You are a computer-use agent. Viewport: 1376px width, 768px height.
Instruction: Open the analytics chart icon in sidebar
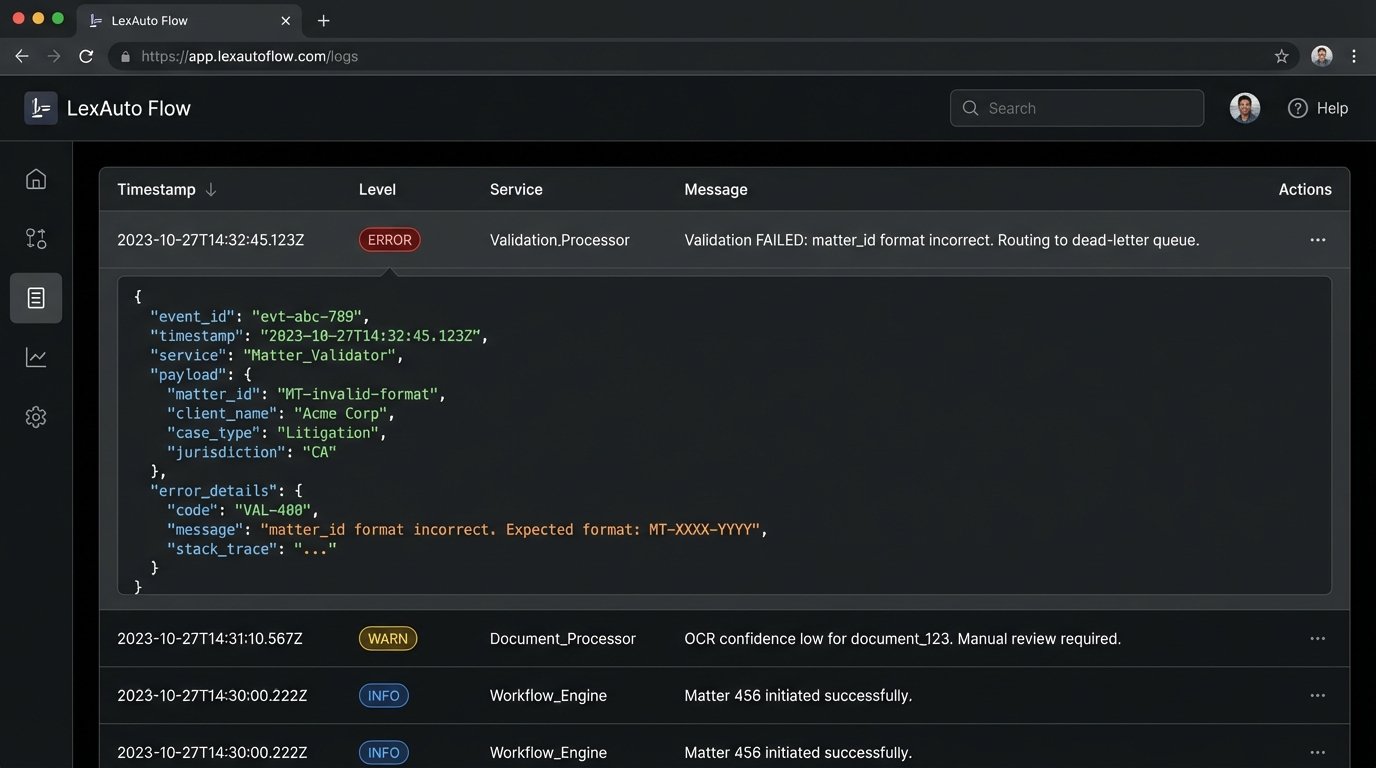(36, 357)
